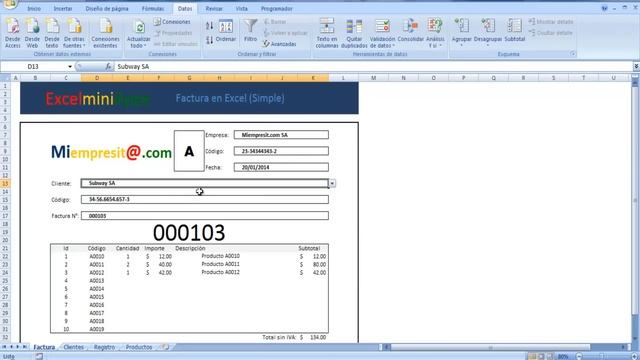Image resolution: width=640 pixels, height=360 pixels.
Task: Click Select All corner button
Action: point(5,78)
